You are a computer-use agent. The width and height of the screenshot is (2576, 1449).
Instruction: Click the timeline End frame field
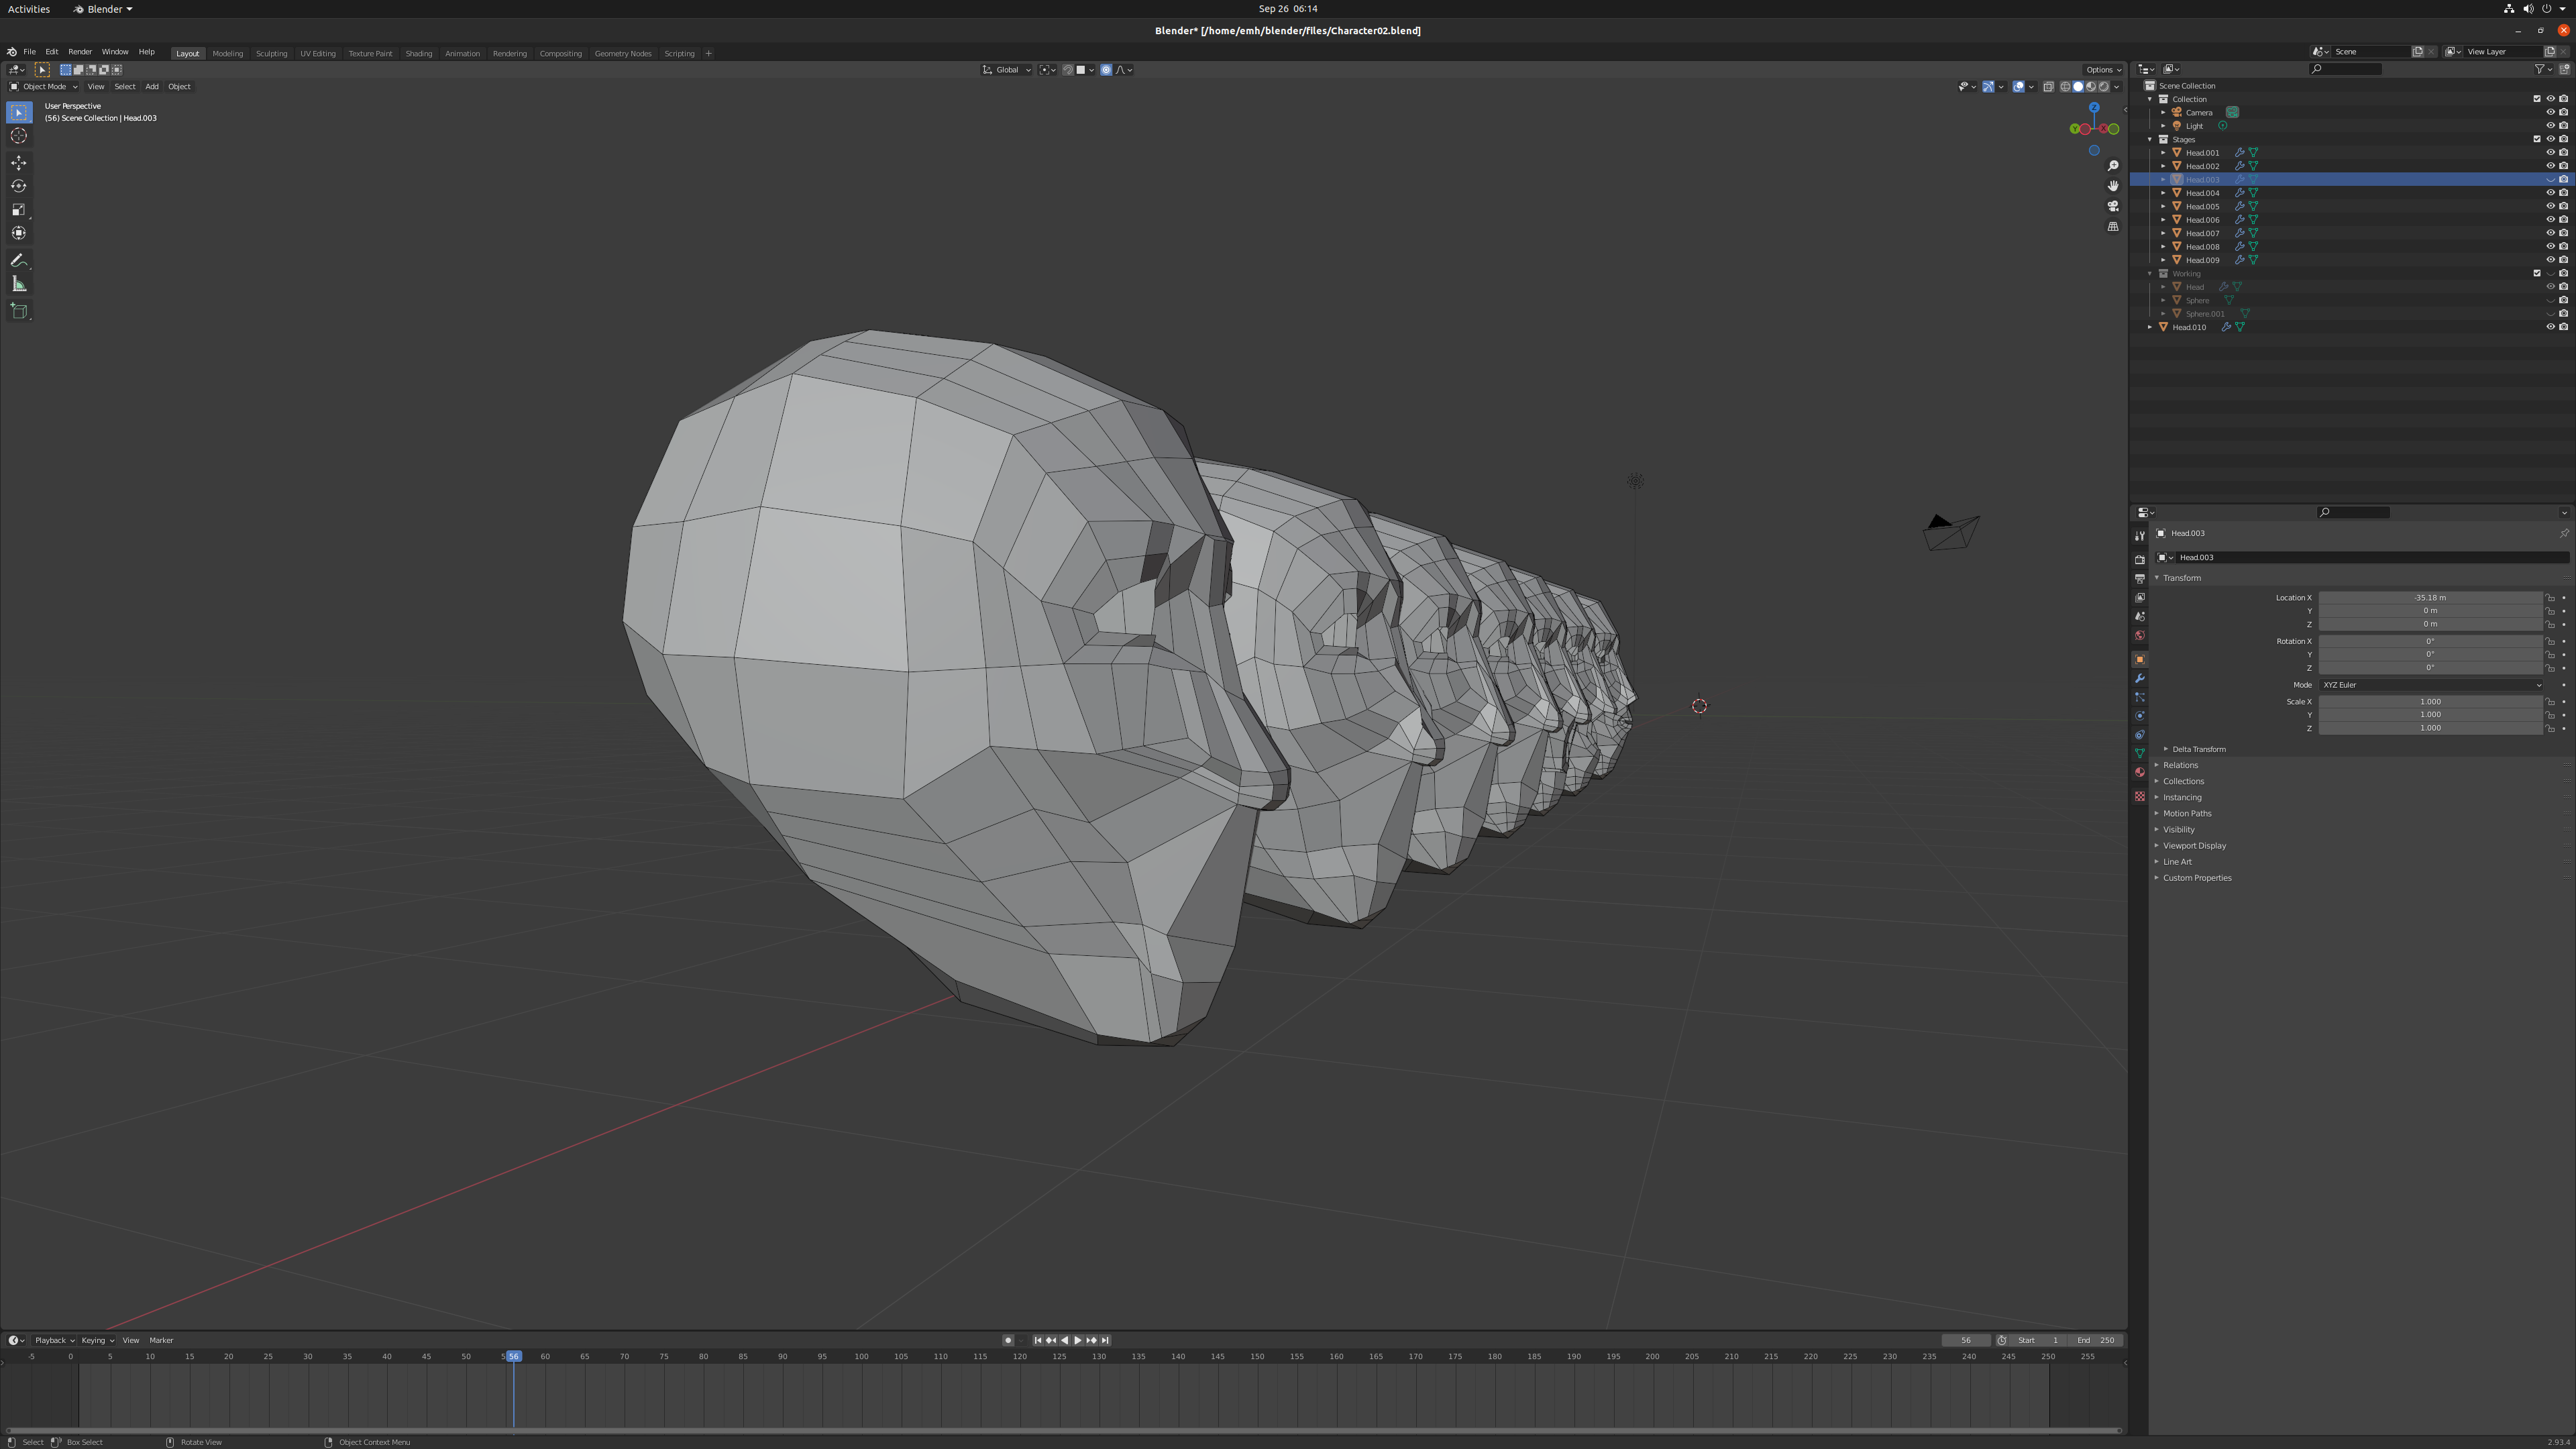(x=2097, y=1340)
